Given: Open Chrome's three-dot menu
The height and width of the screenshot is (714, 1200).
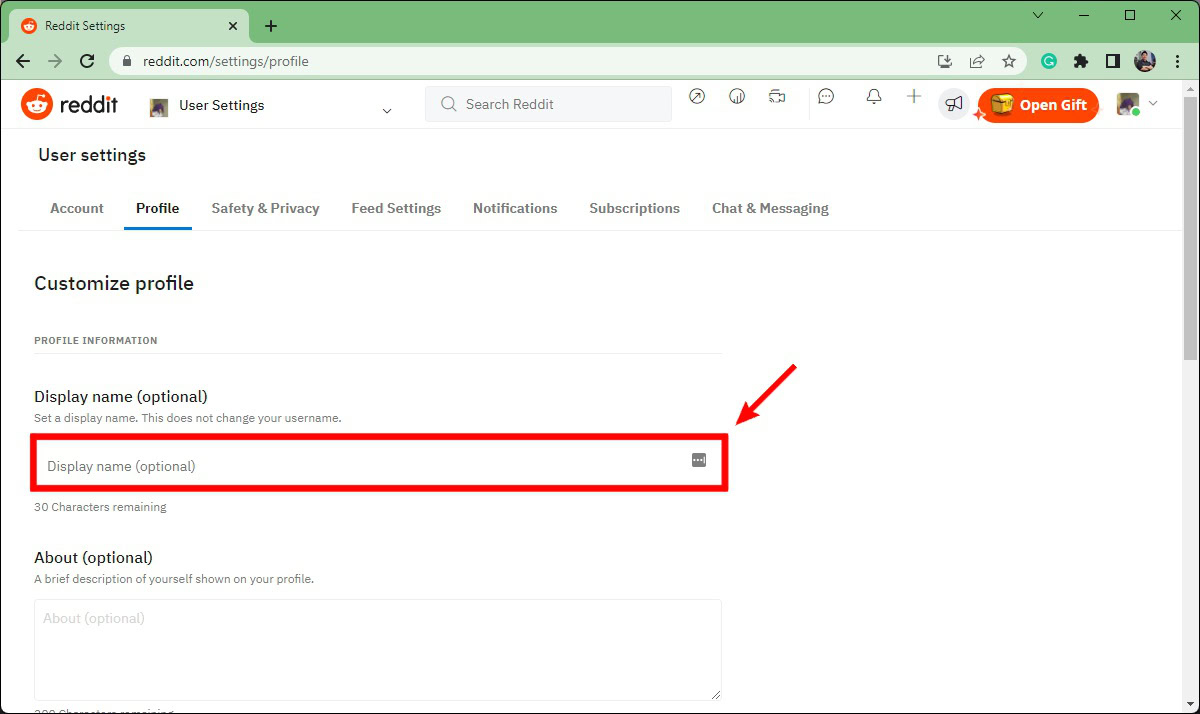Looking at the screenshot, I should click(x=1178, y=60).
